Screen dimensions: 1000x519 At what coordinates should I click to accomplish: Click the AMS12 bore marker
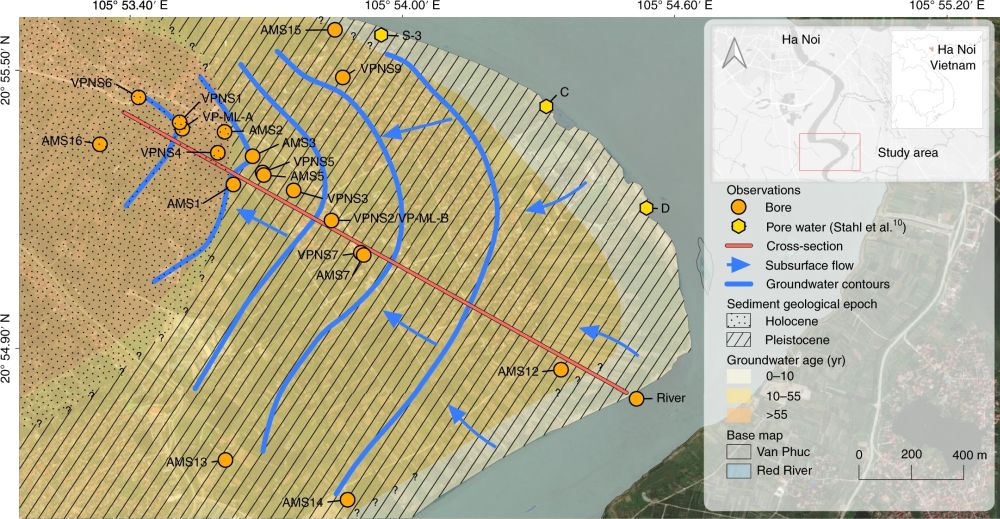(561, 369)
